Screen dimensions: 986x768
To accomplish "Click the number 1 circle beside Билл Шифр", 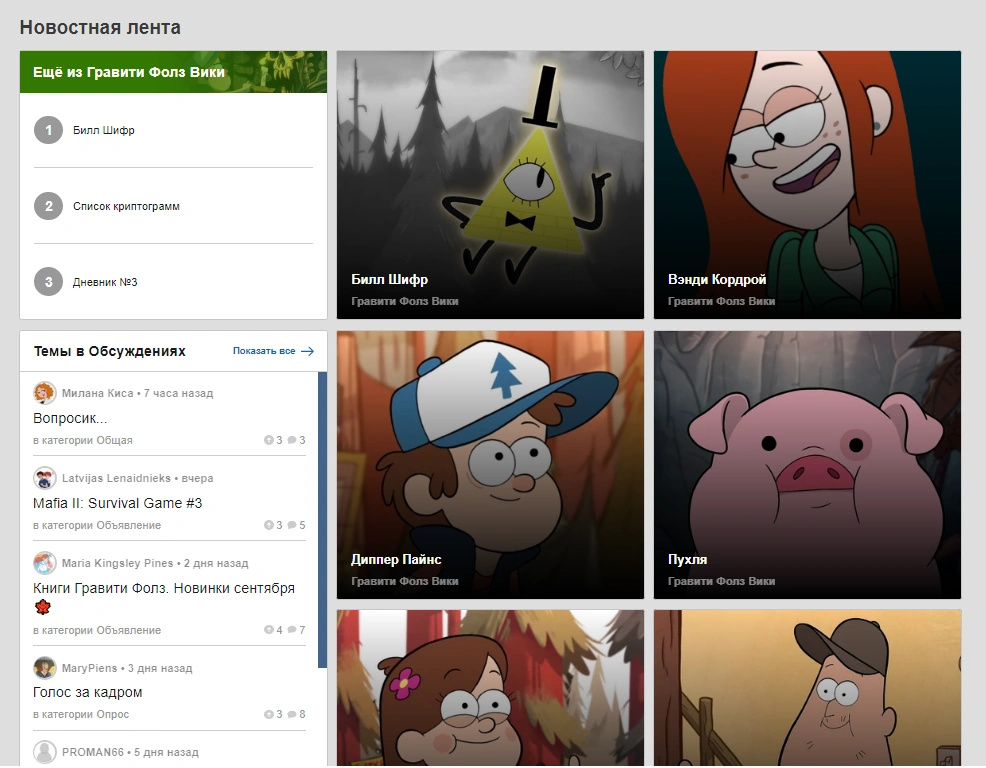I will [x=48, y=130].
